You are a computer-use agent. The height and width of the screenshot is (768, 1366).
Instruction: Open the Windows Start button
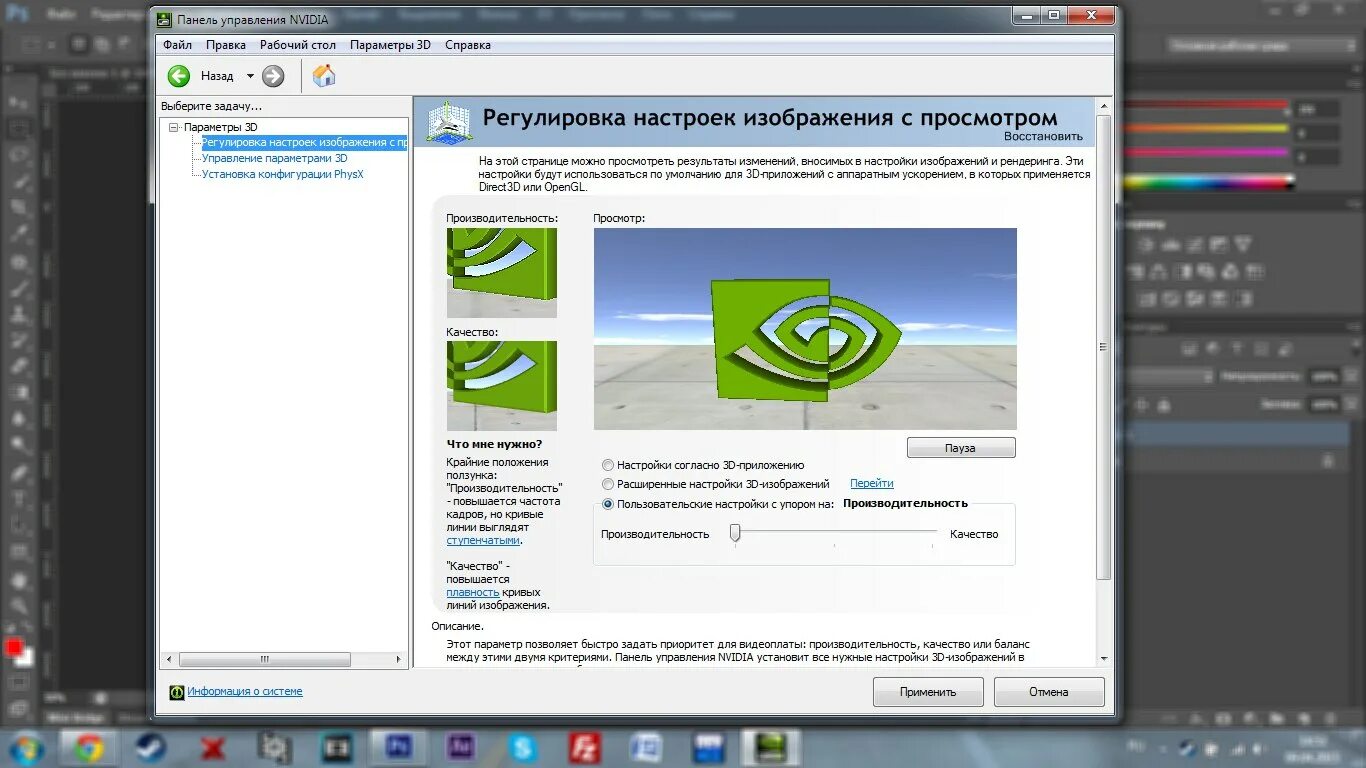[x=26, y=748]
